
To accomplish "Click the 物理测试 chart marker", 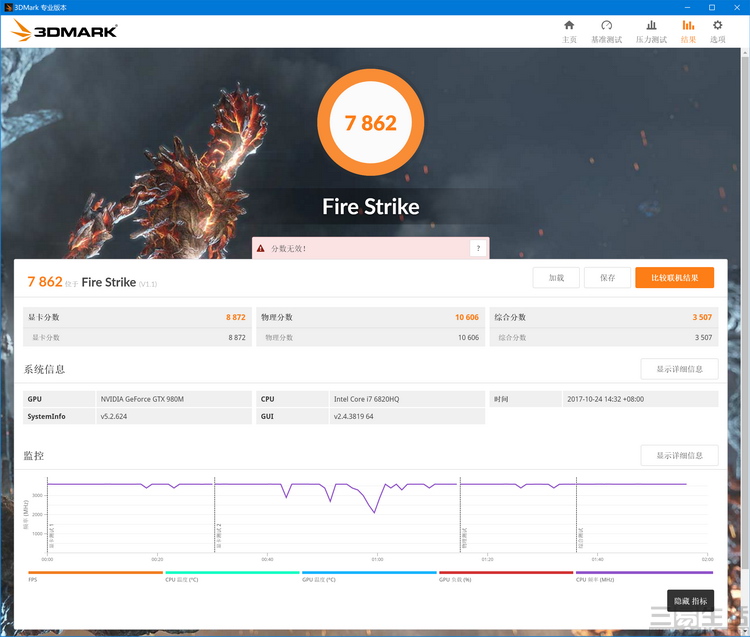I will click(464, 538).
